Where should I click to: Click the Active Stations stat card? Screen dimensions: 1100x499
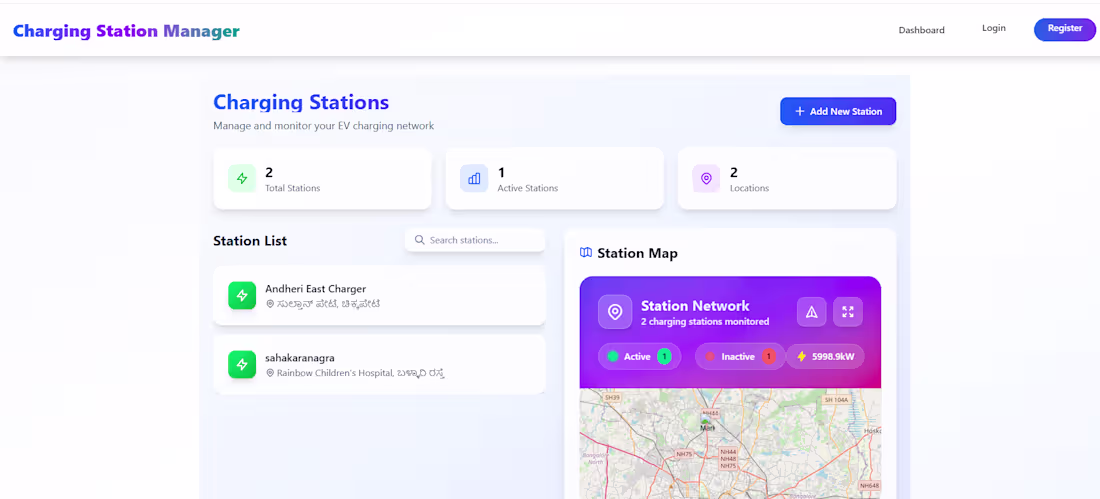[x=554, y=178]
